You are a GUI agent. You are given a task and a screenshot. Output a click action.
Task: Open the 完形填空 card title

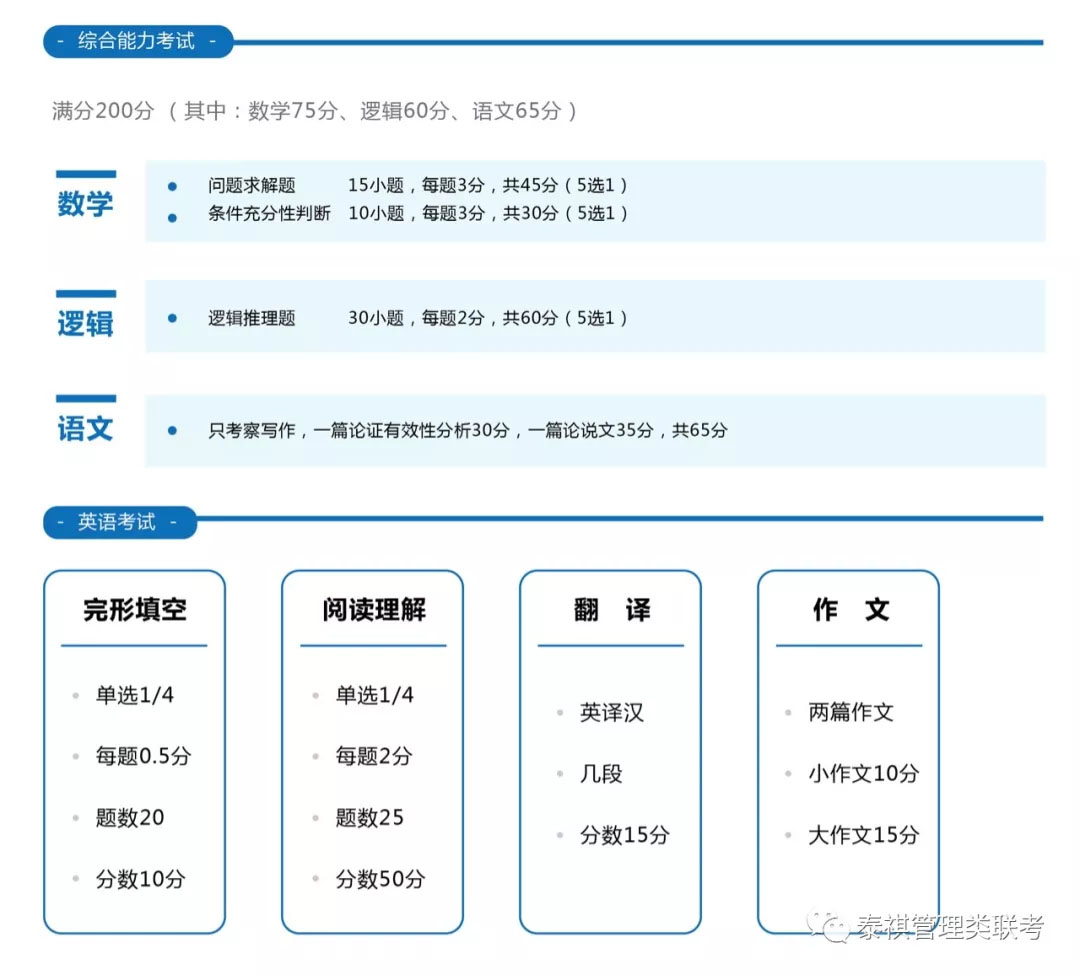click(x=134, y=610)
